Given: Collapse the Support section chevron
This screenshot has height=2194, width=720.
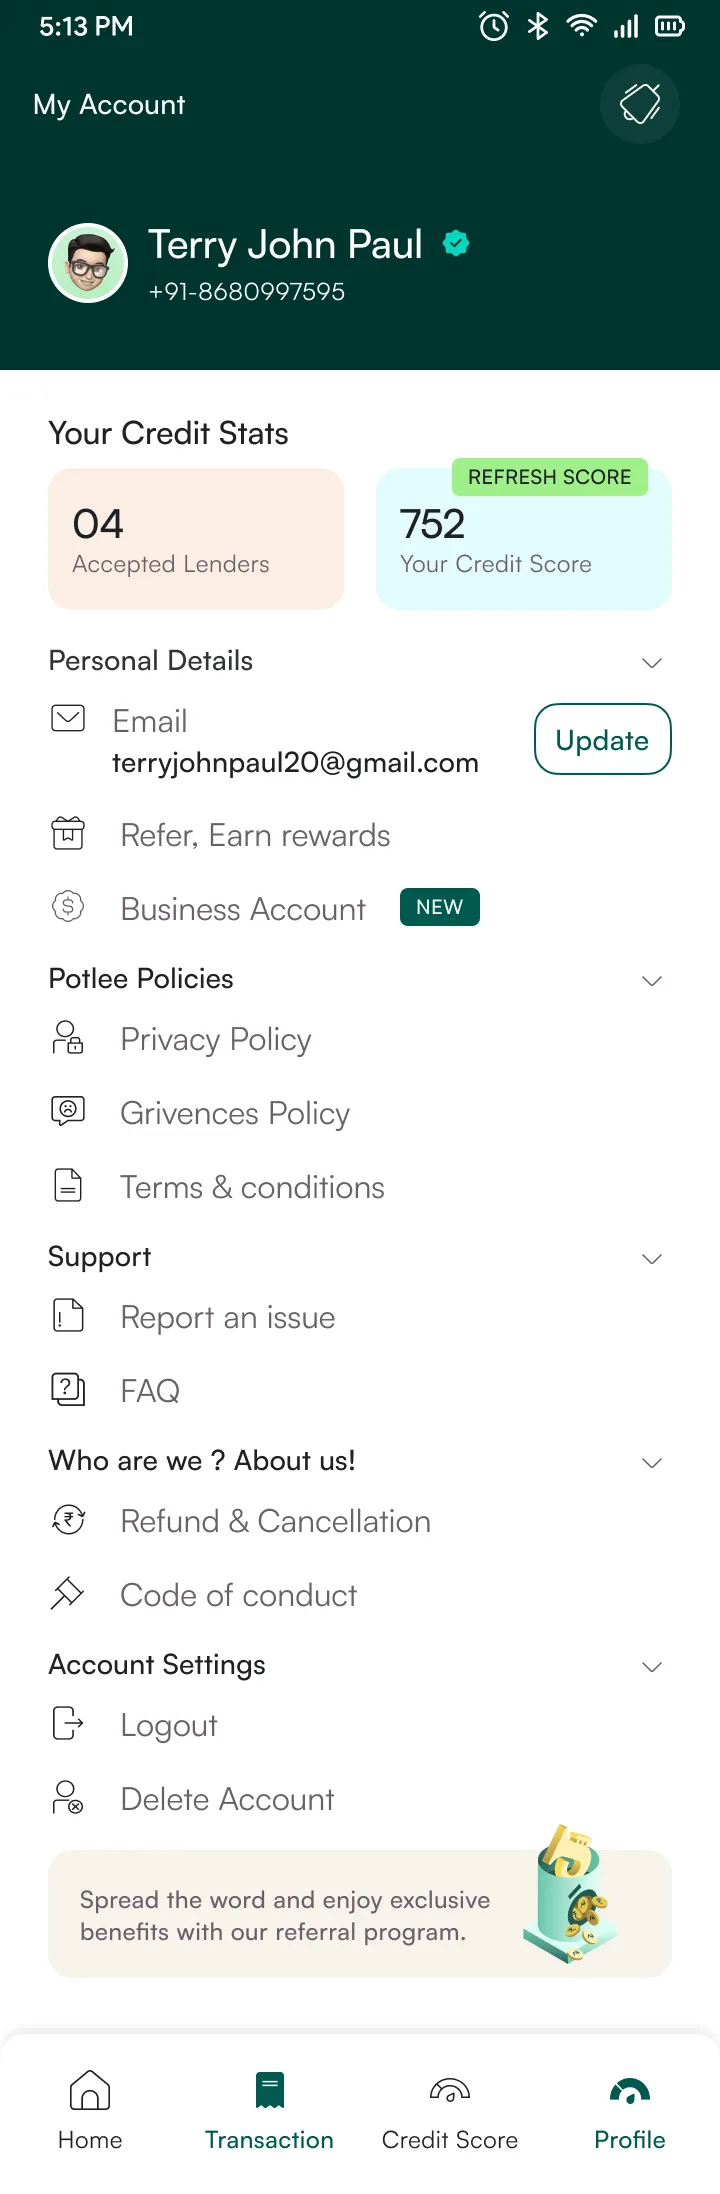Looking at the screenshot, I should tap(652, 1258).
